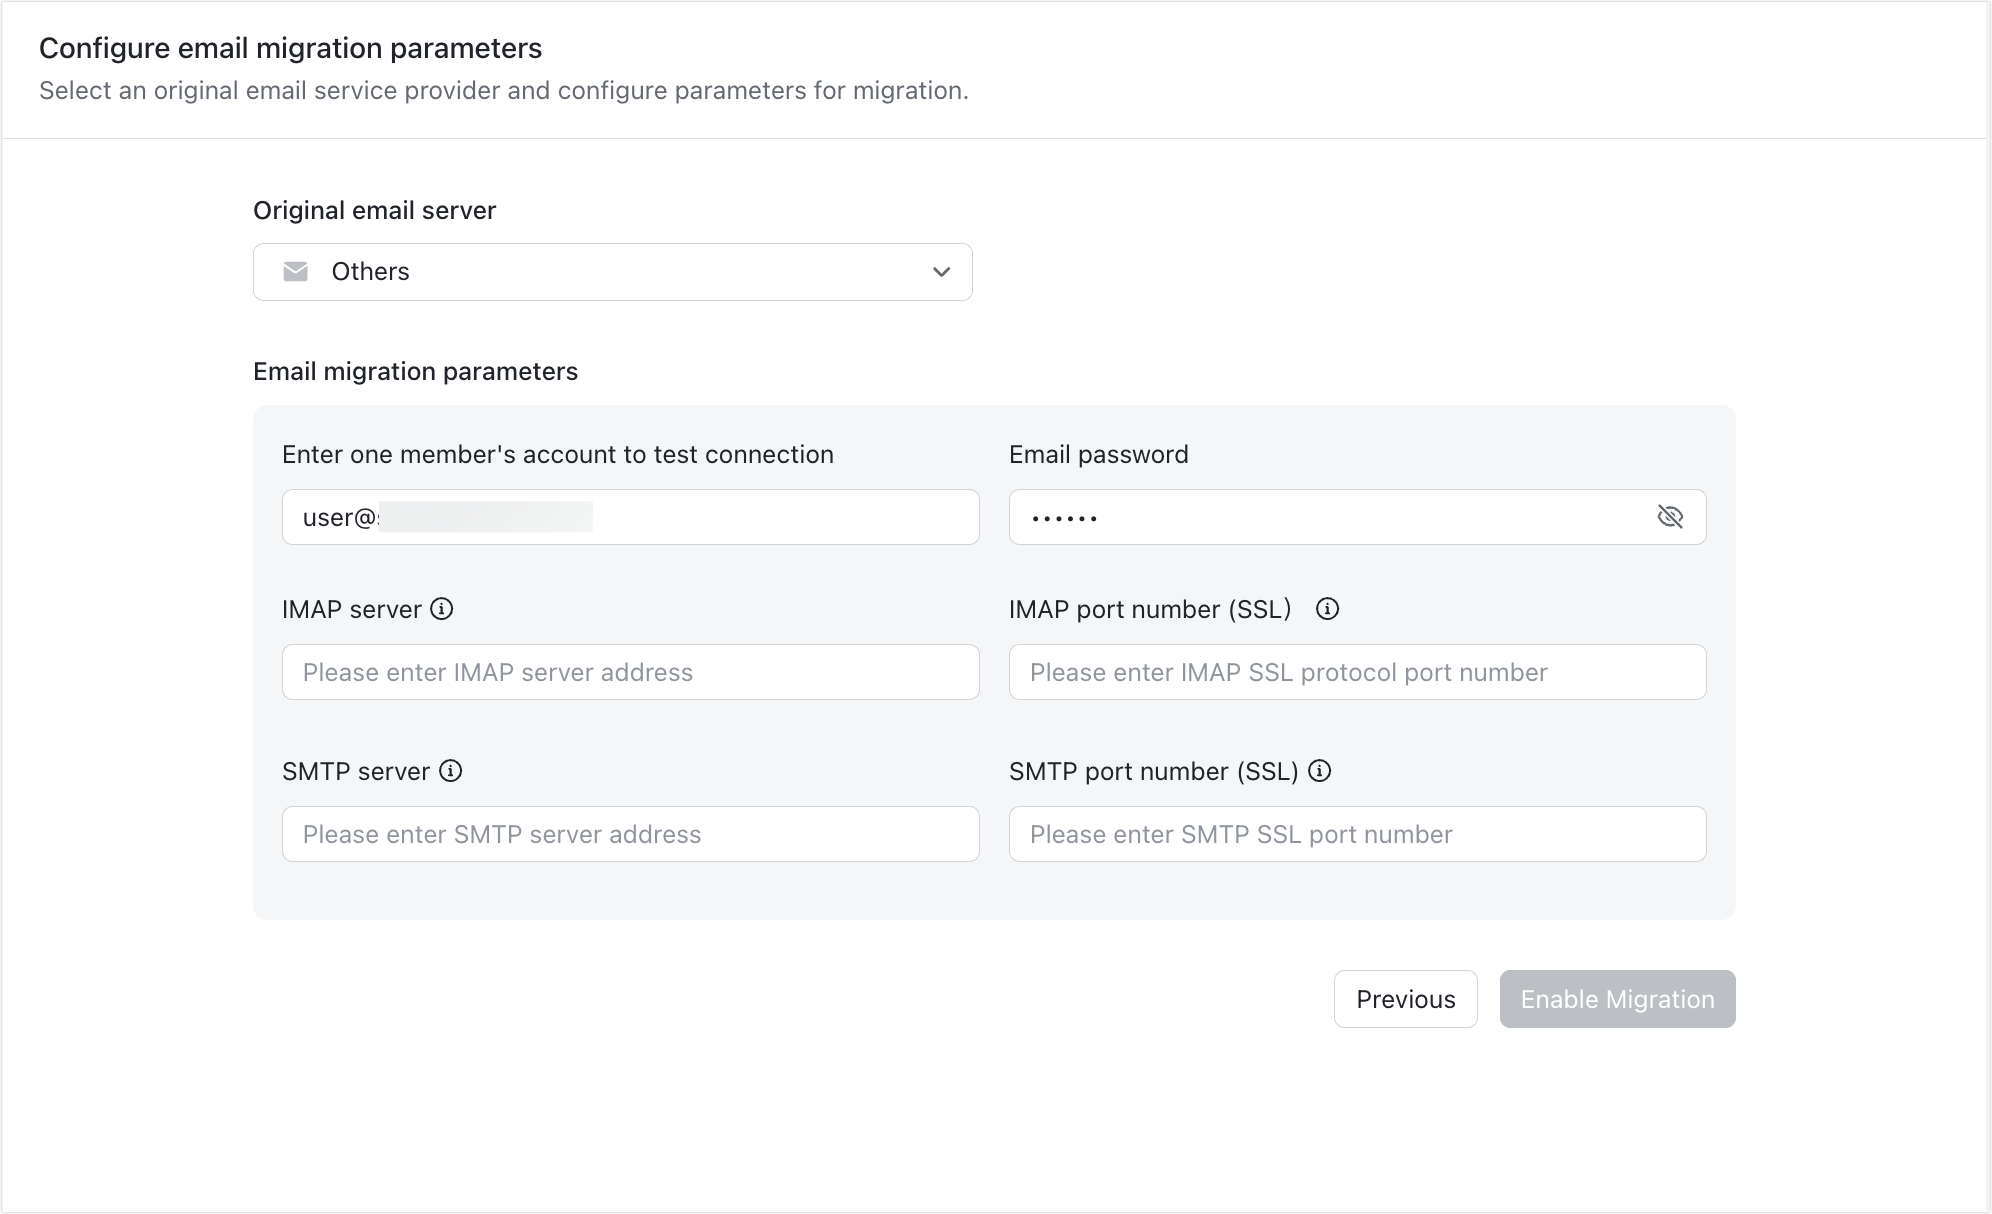The height and width of the screenshot is (1214, 1992).
Task: Click the info icon next to SMTP server
Action: click(x=452, y=771)
